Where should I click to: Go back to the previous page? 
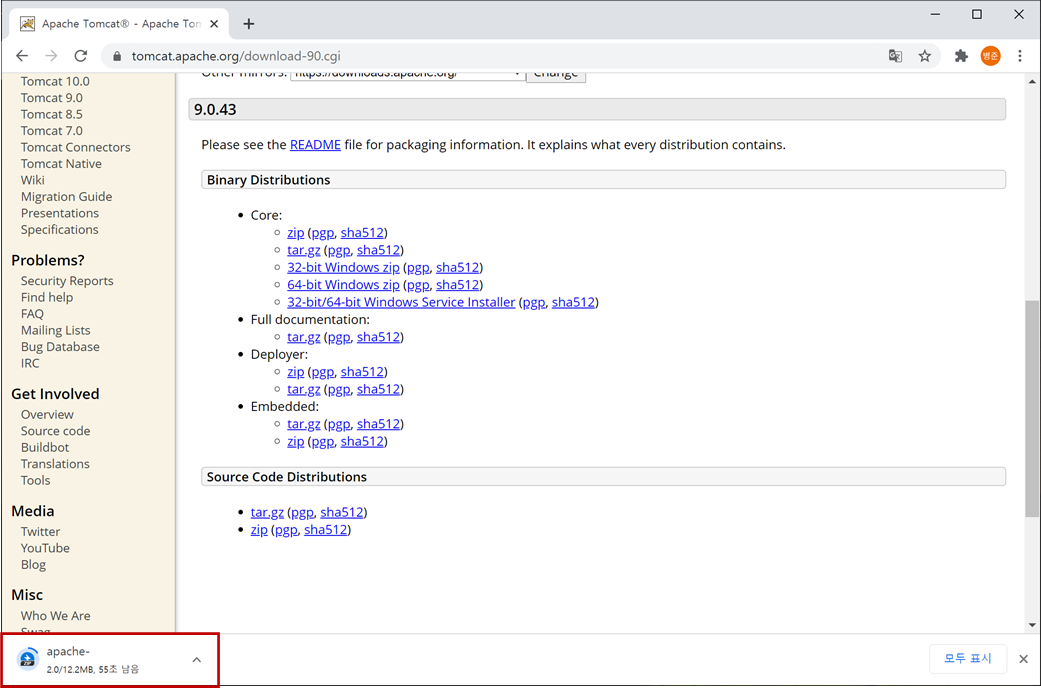coord(22,56)
